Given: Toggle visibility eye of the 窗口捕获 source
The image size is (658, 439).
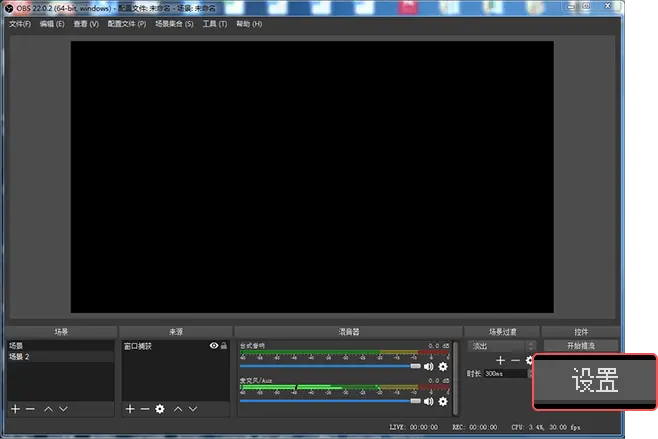Looking at the screenshot, I should (214, 345).
